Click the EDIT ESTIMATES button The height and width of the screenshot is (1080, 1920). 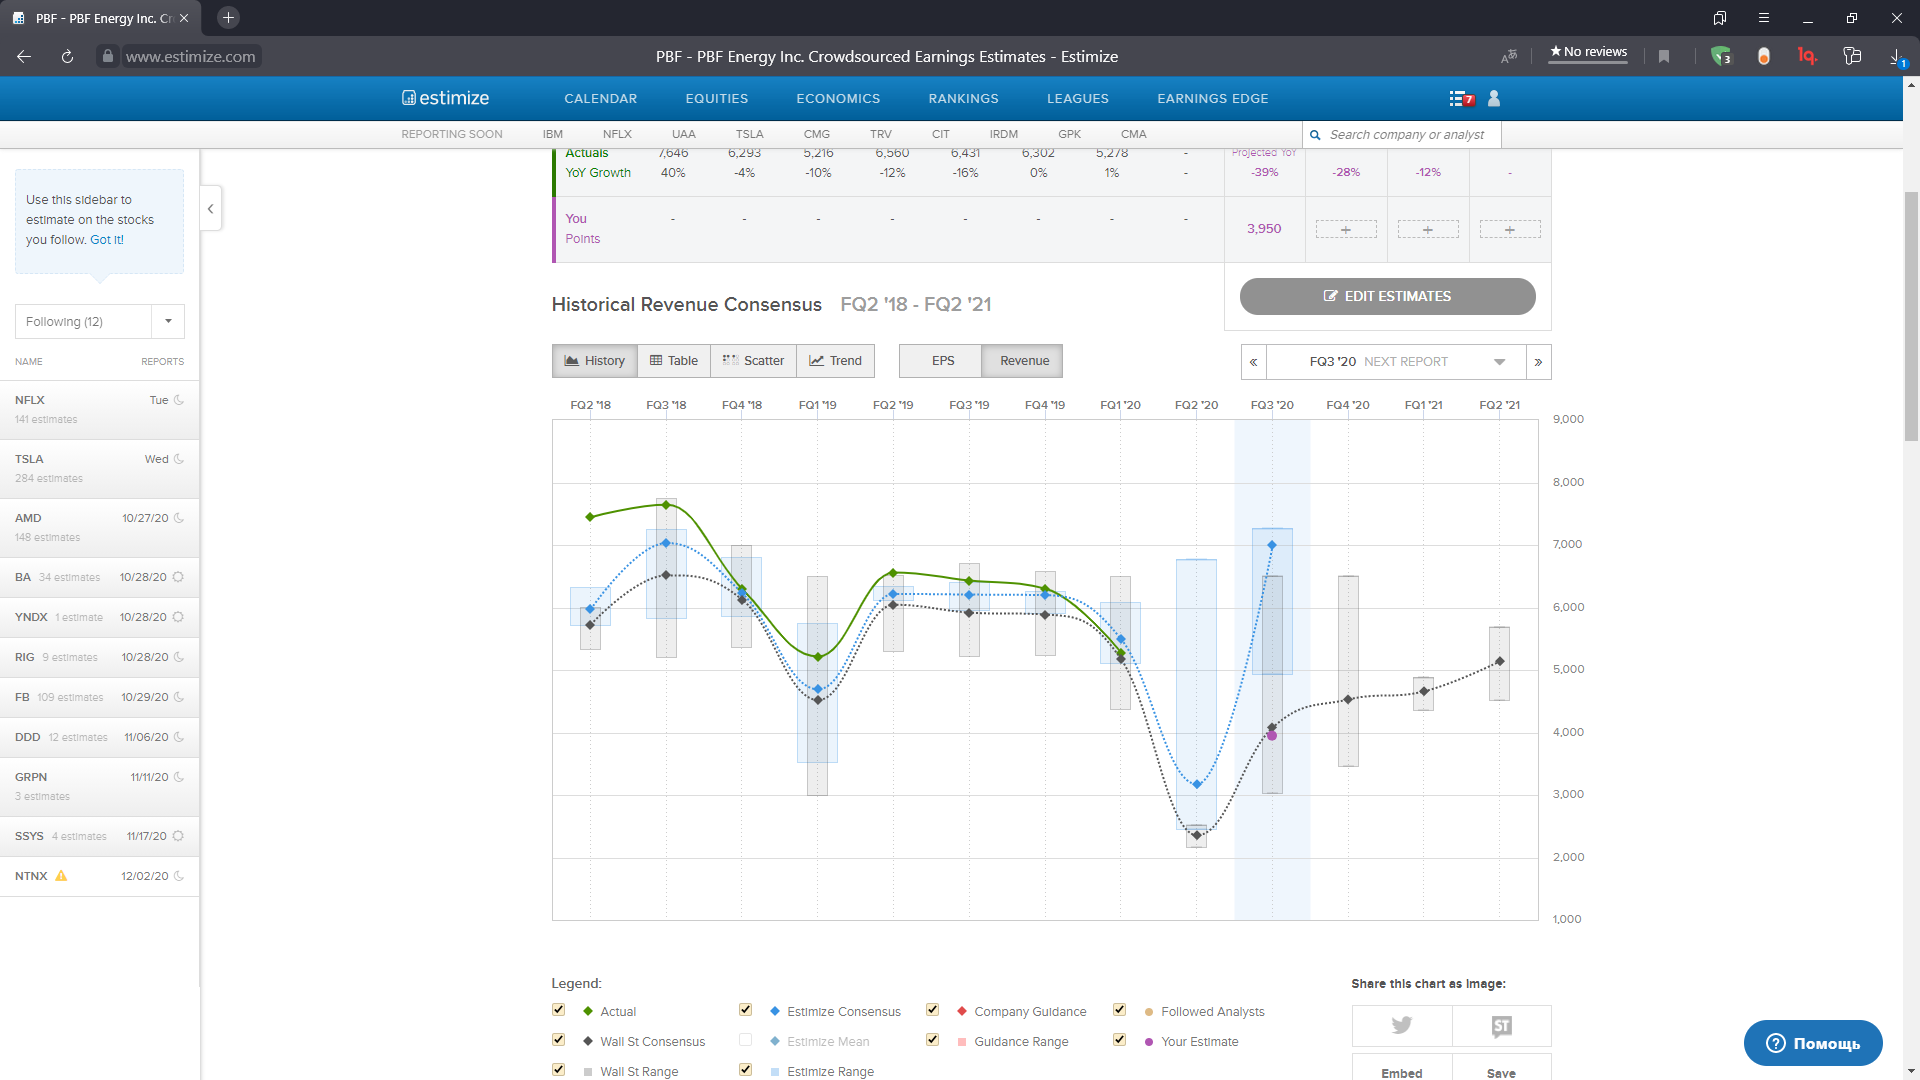pyautogui.click(x=1387, y=297)
